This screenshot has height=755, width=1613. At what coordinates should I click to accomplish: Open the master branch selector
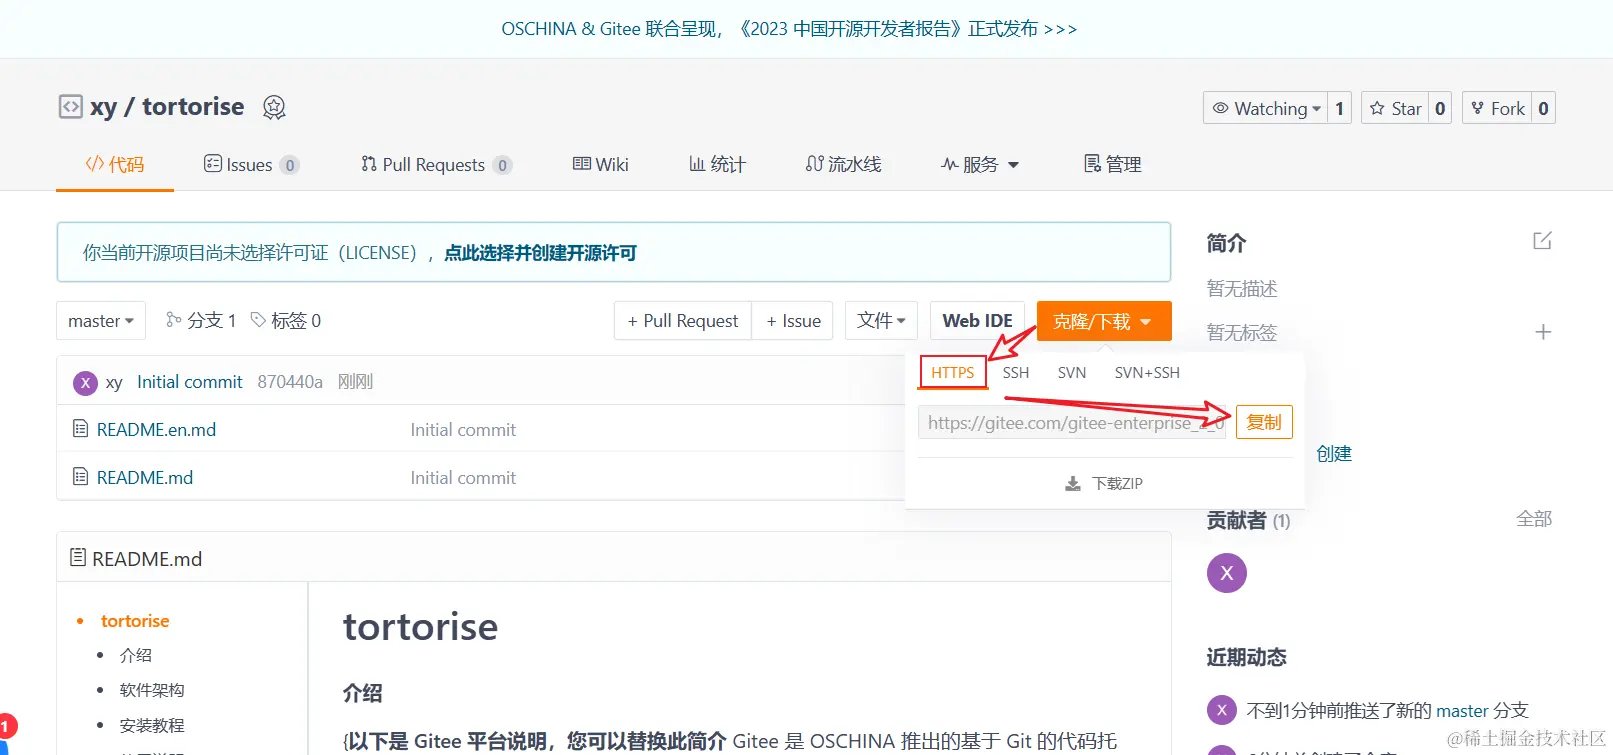[x=101, y=321]
